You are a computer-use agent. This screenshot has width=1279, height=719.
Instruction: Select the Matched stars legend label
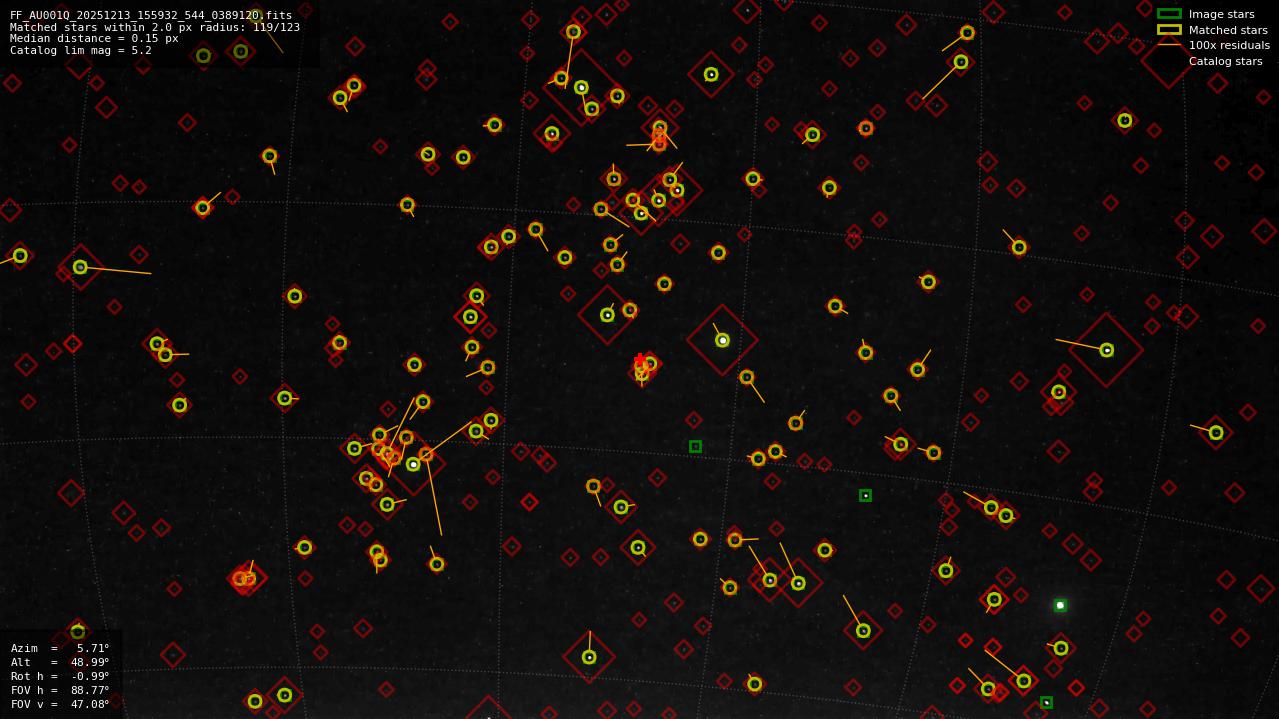click(x=1228, y=30)
